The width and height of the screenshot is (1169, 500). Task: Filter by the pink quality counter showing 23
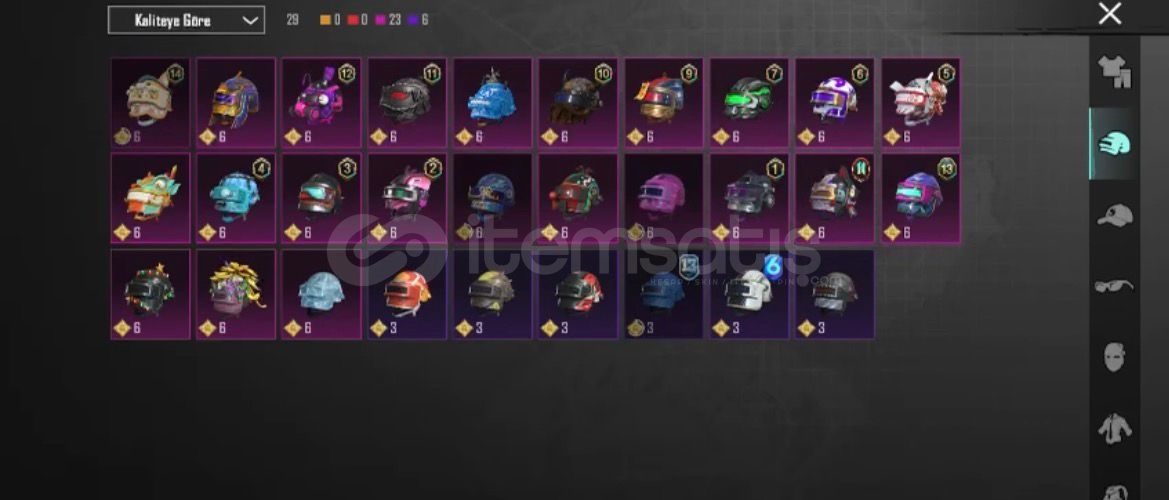point(388,20)
